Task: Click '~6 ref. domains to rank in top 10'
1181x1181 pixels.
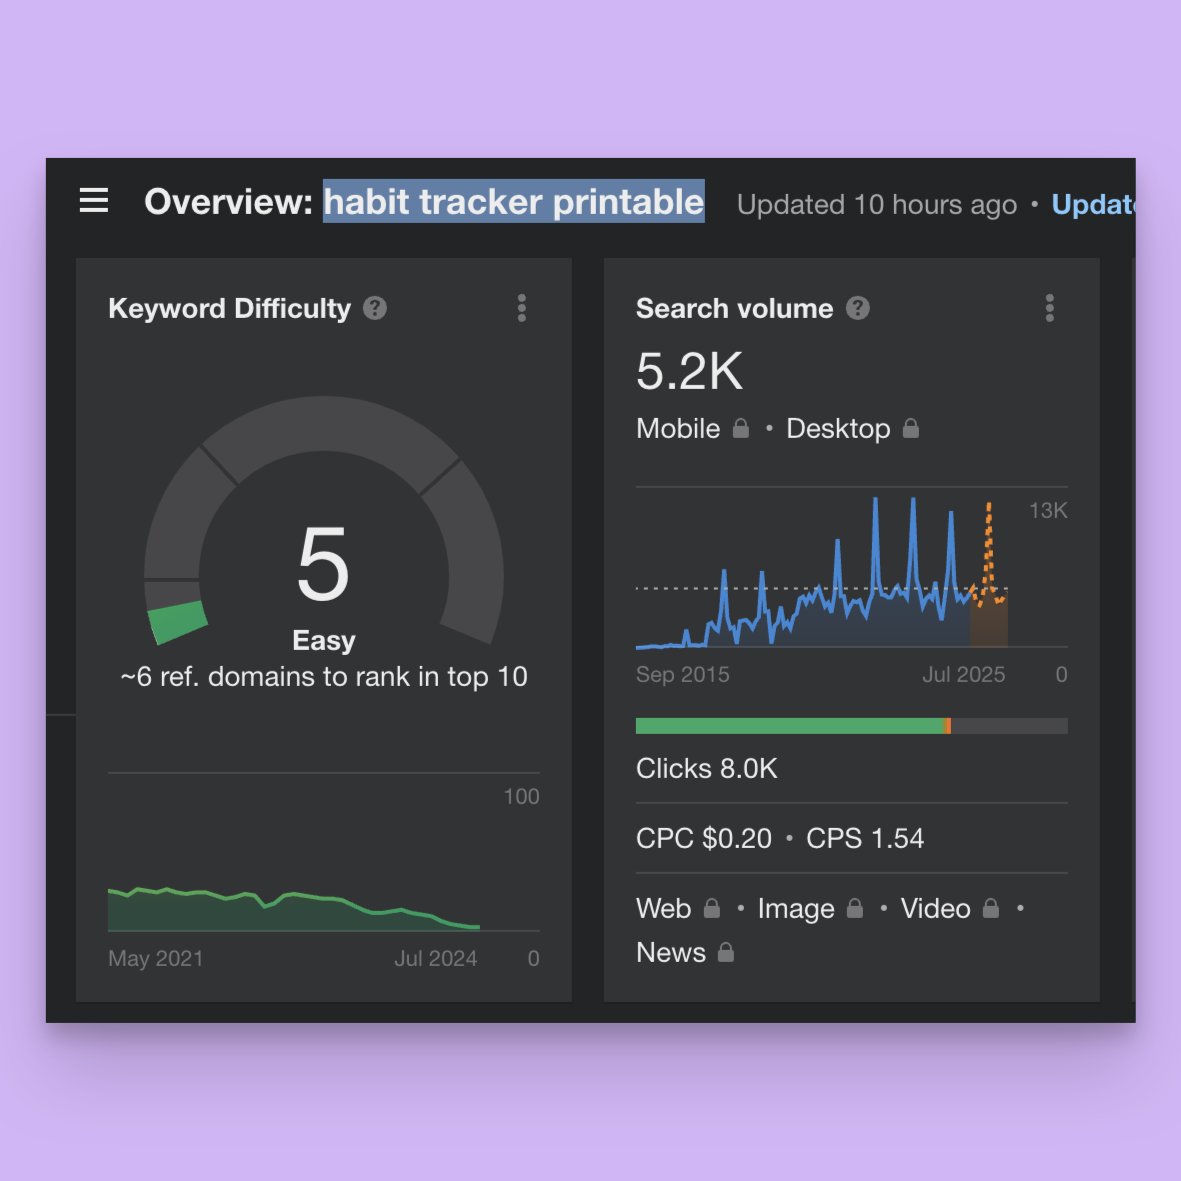Action: pos(324,676)
